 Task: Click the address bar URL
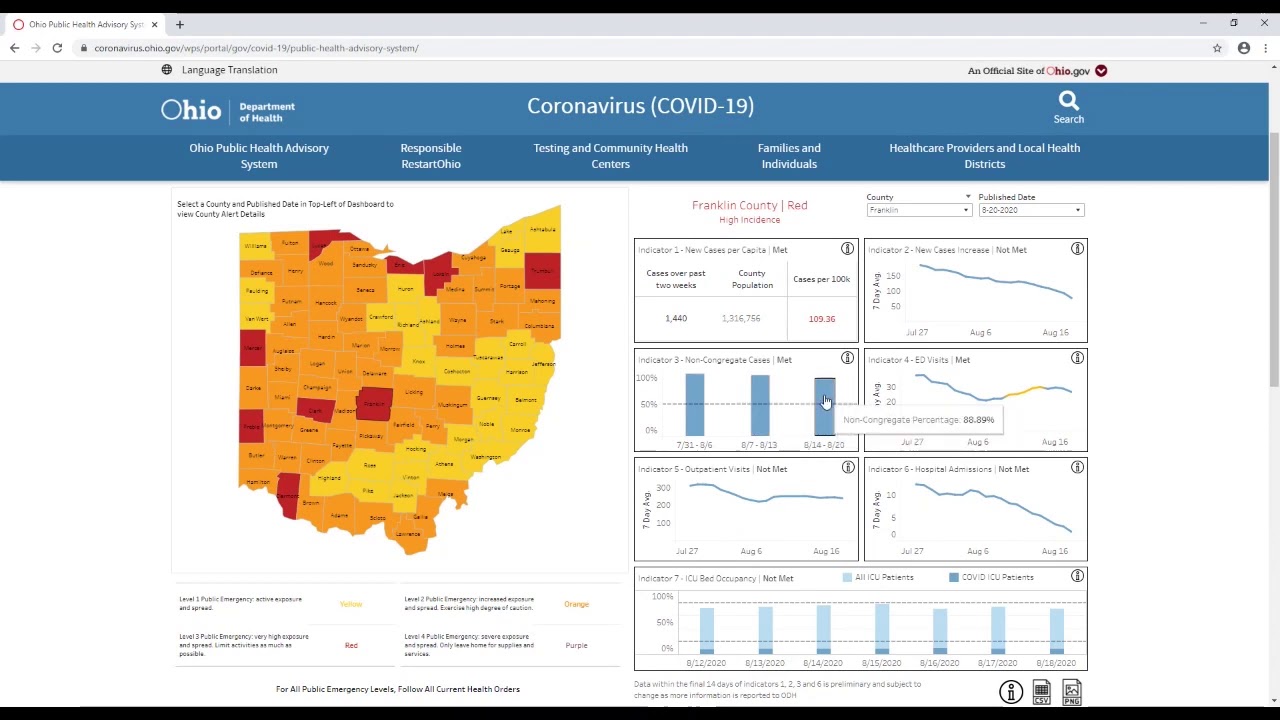(256, 48)
